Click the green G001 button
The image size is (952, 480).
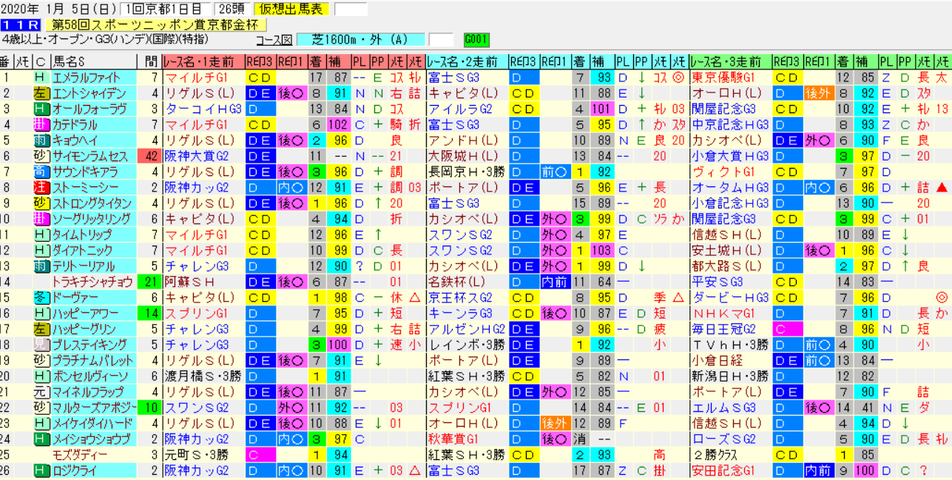pyautogui.click(x=477, y=40)
